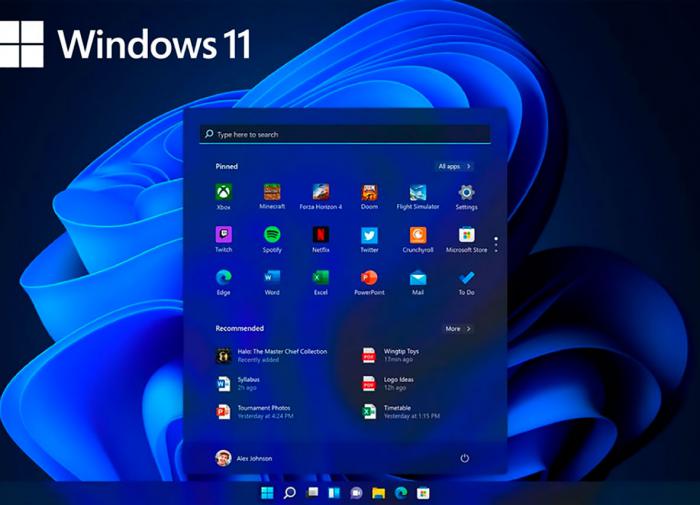This screenshot has width=700, height=505.
Task: Open the Twitch pinned app
Action: (x=223, y=235)
